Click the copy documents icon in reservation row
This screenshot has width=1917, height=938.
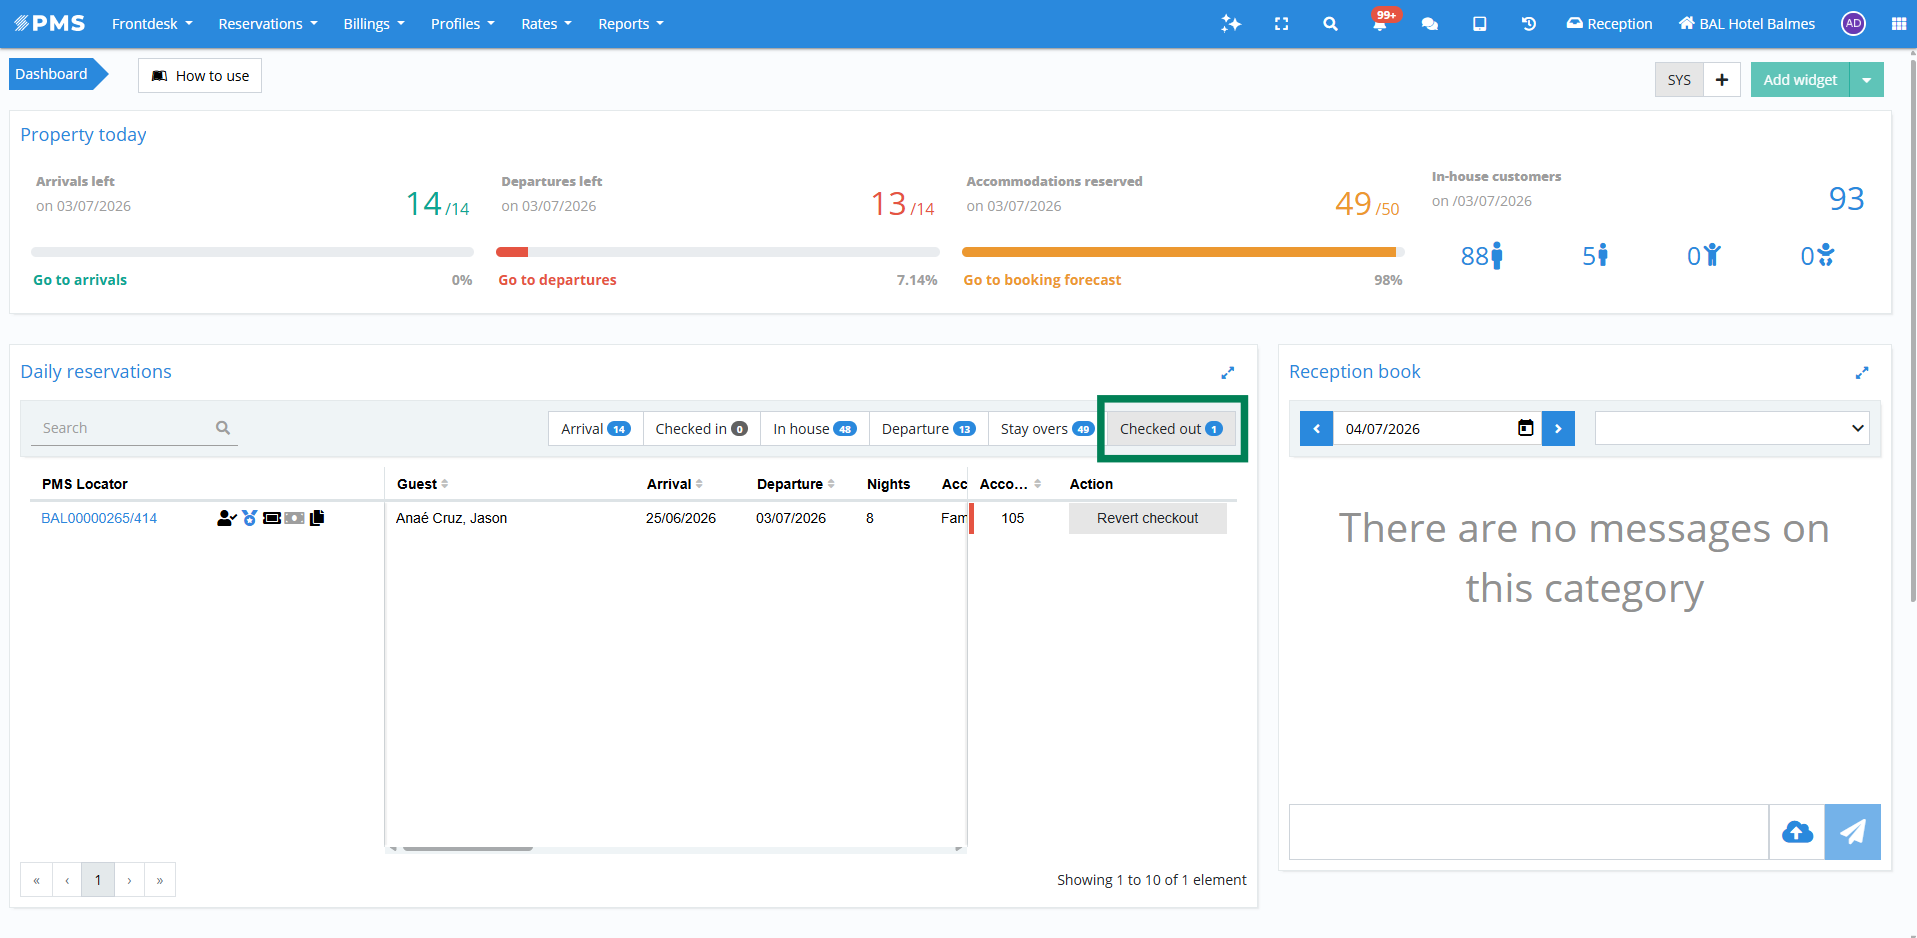pyautogui.click(x=317, y=518)
